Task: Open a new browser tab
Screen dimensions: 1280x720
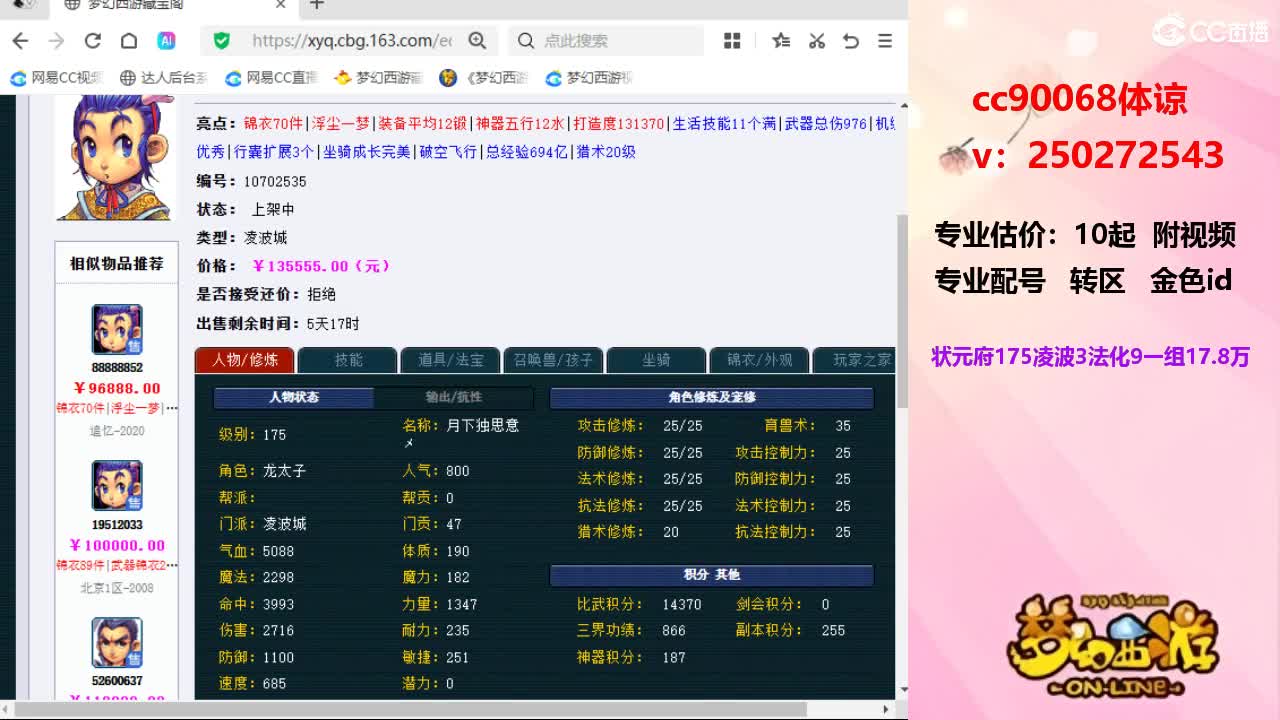Action: [x=317, y=5]
